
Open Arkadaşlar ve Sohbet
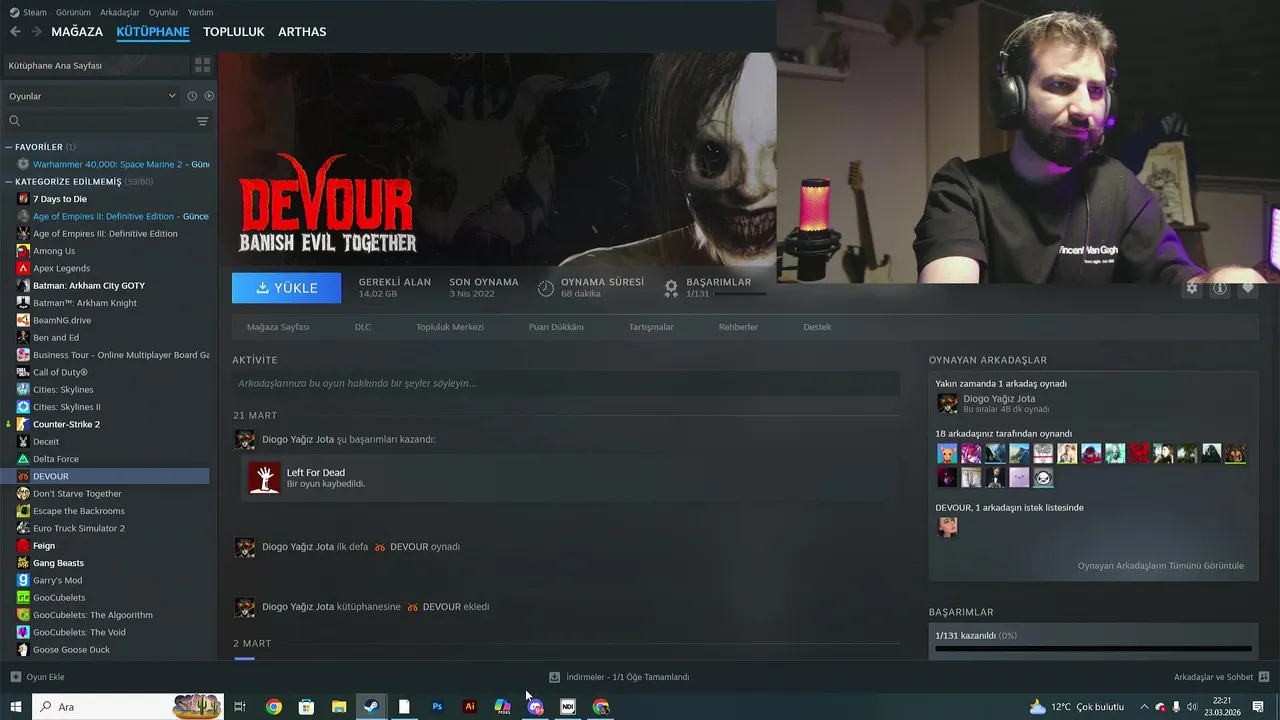1213,677
